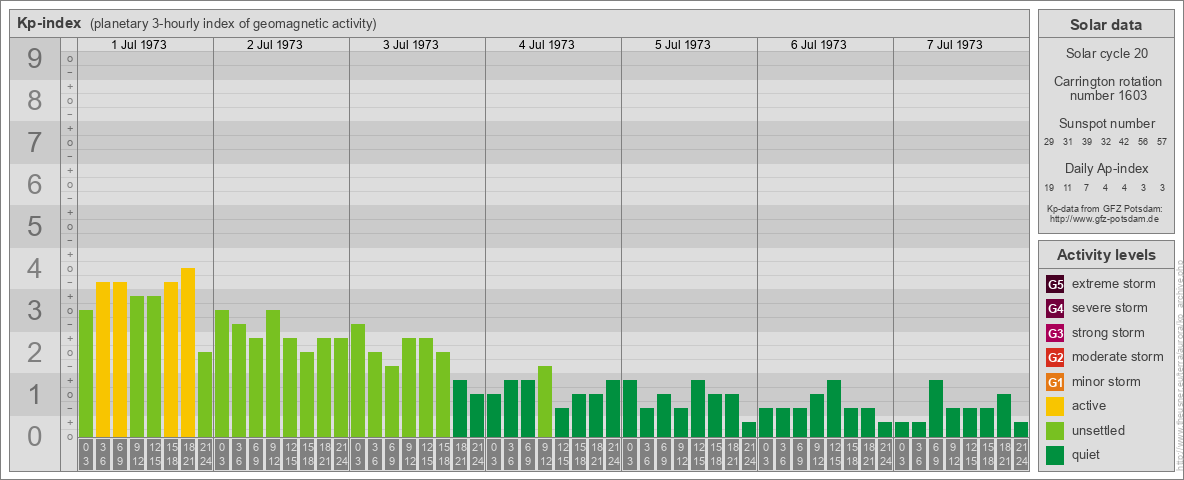Click the Kp scale number 9
The height and width of the screenshot is (480, 1184).
pos(34,59)
